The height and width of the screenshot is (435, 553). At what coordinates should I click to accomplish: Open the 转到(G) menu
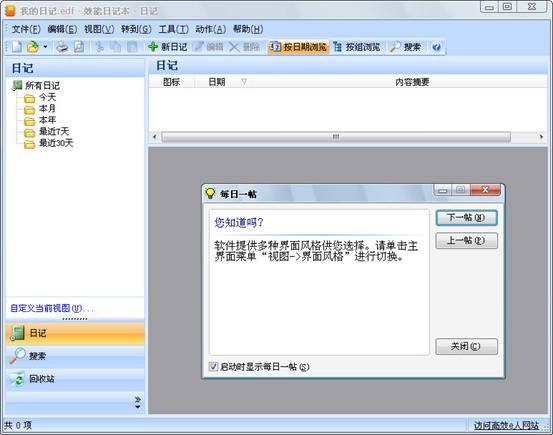[136, 29]
